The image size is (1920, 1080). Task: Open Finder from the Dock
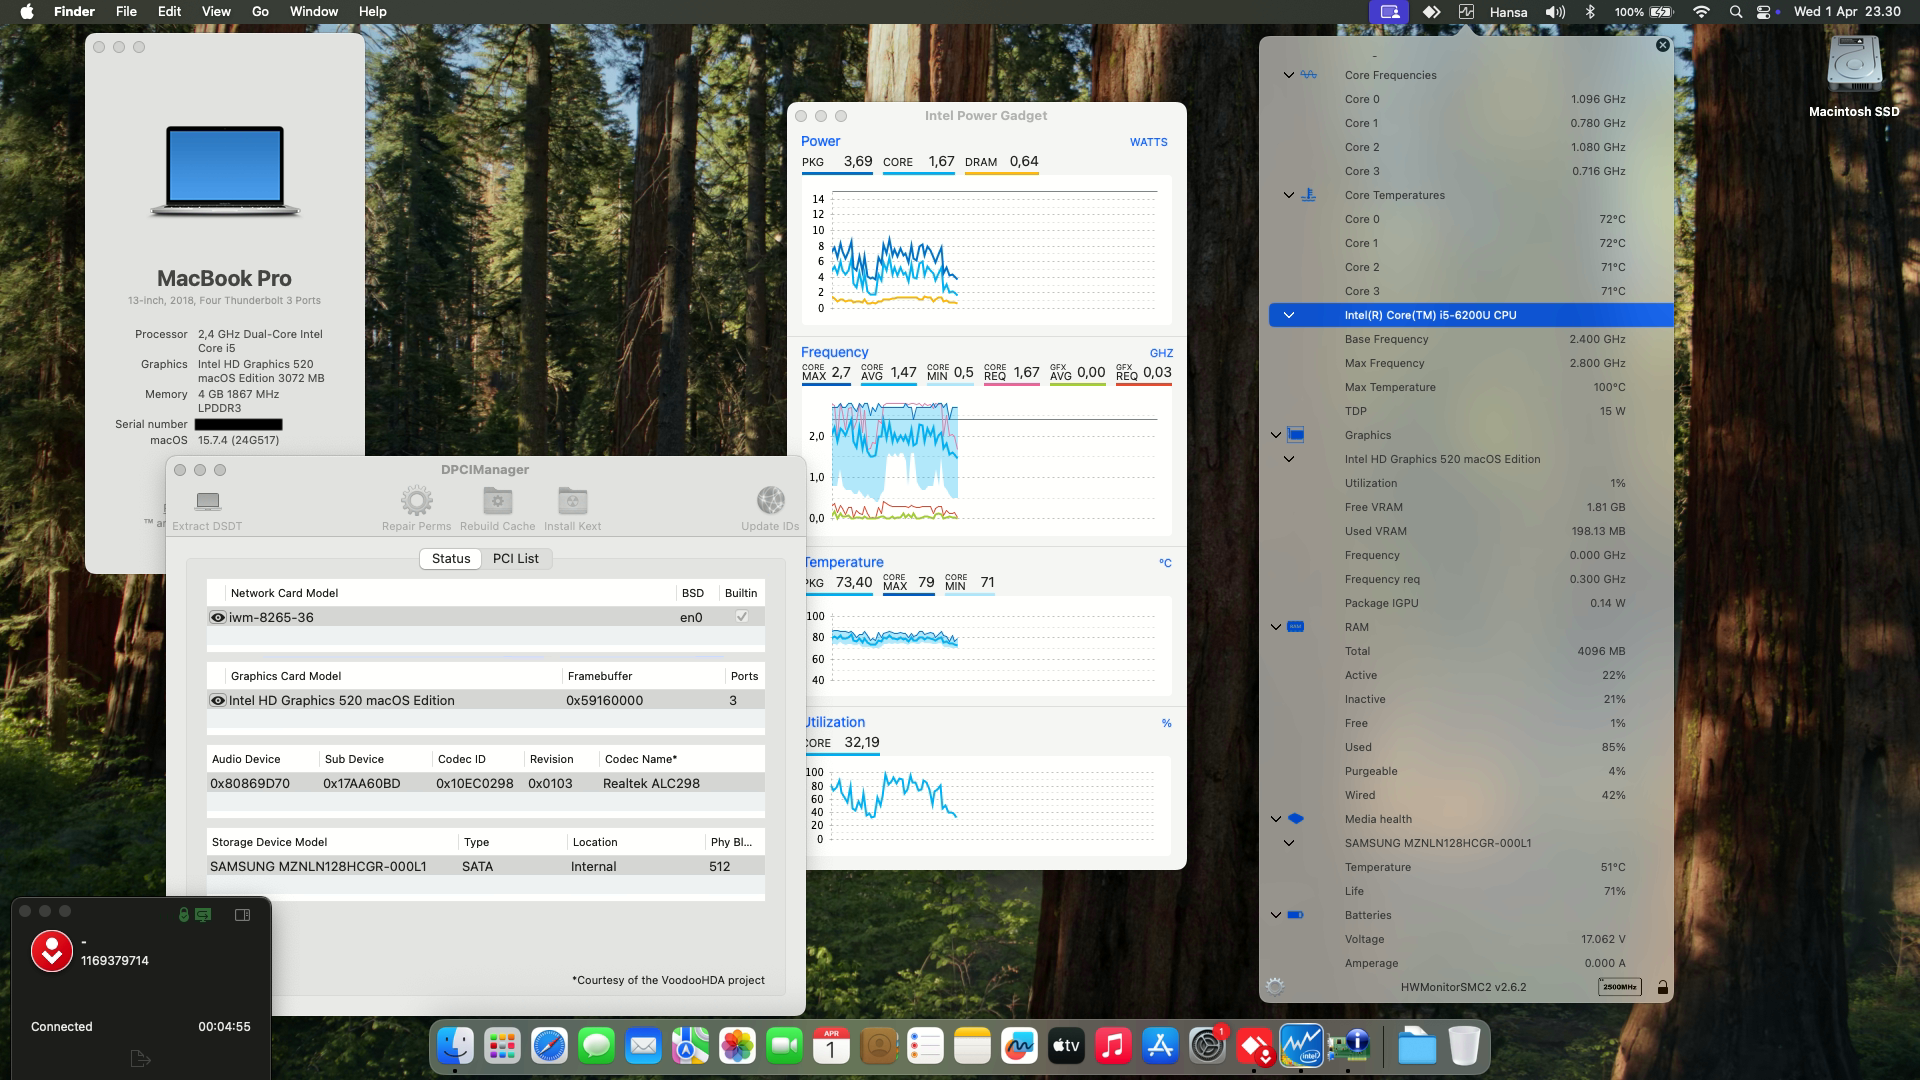(x=456, y=1046)
